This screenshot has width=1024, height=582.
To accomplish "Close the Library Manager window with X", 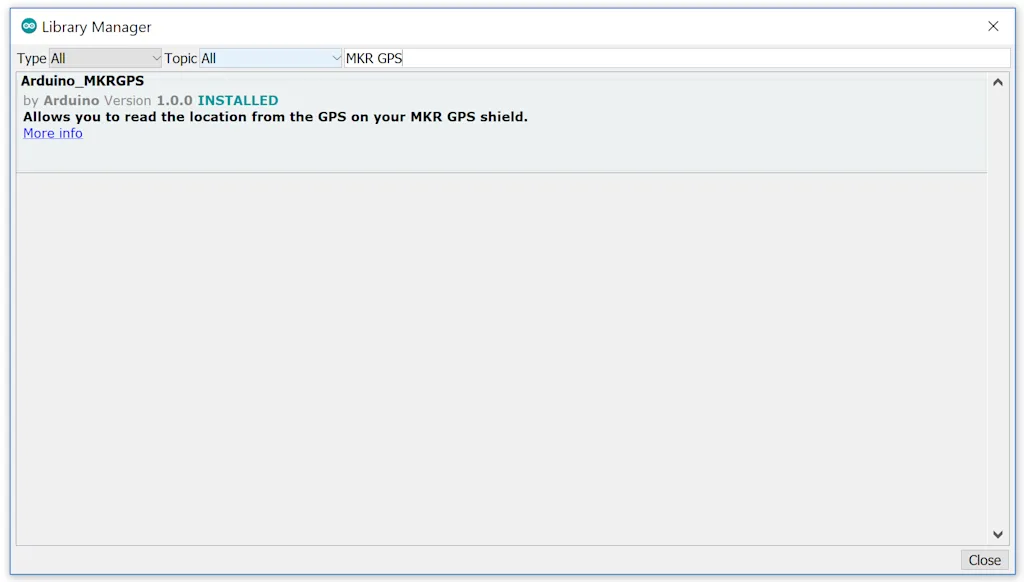I will [x=993, y=26].
